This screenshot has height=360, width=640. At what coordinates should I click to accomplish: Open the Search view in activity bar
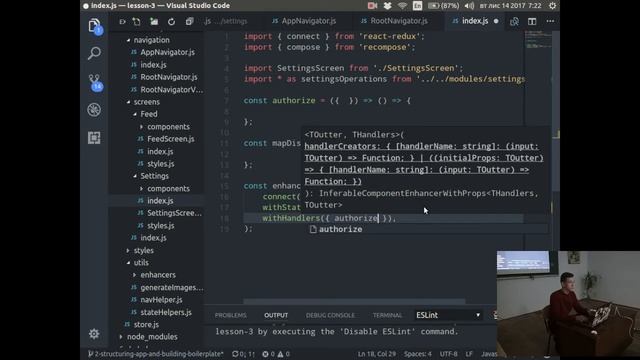point(94,53)
